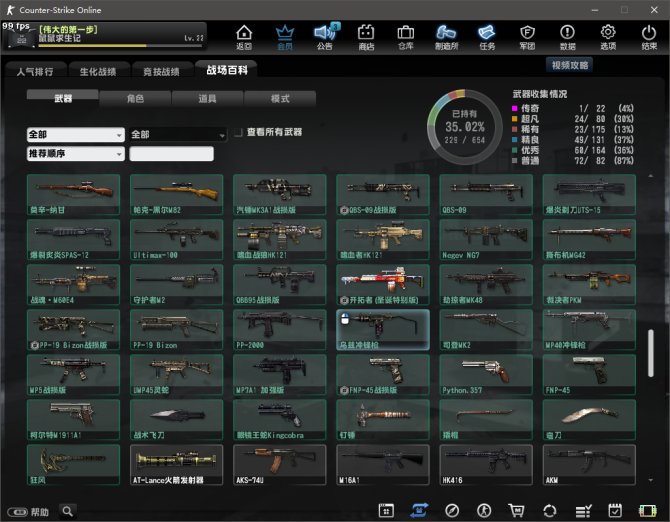Viewport: 670px width, 522px height.
Task: Select the Python.357 revolver card
Action: (x=486, y=375)
